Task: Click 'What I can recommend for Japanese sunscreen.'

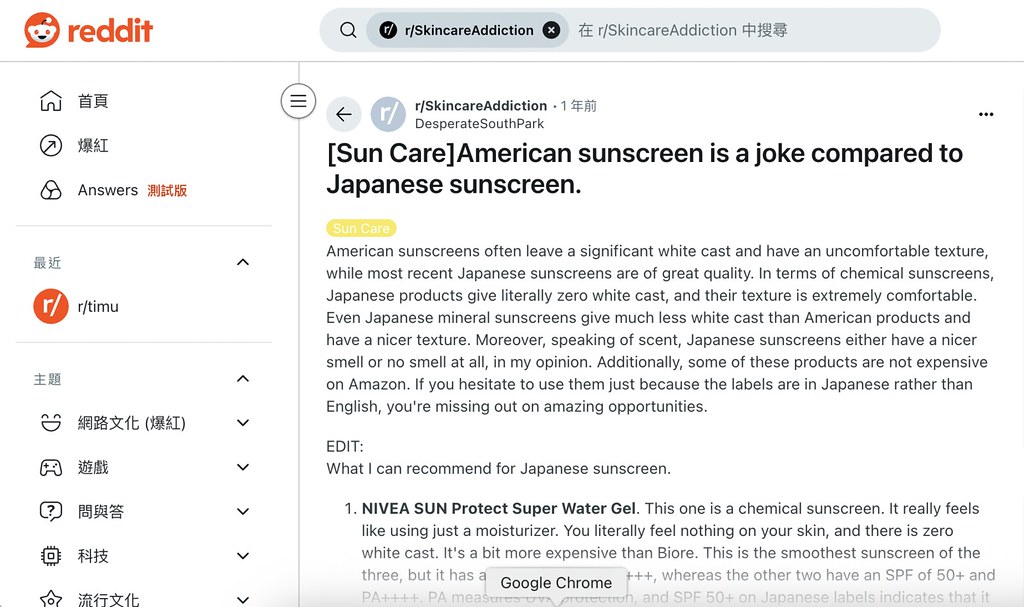Action: 498,468
